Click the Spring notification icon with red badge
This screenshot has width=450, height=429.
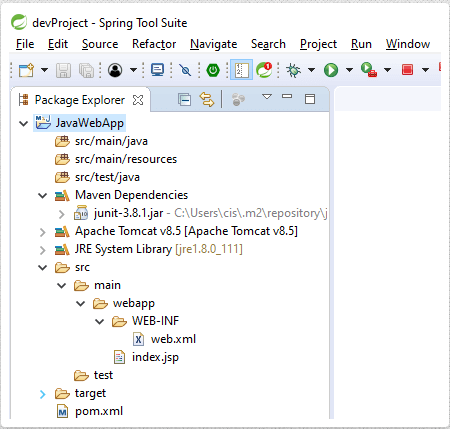pyautogui.click(x=264, y=70)
